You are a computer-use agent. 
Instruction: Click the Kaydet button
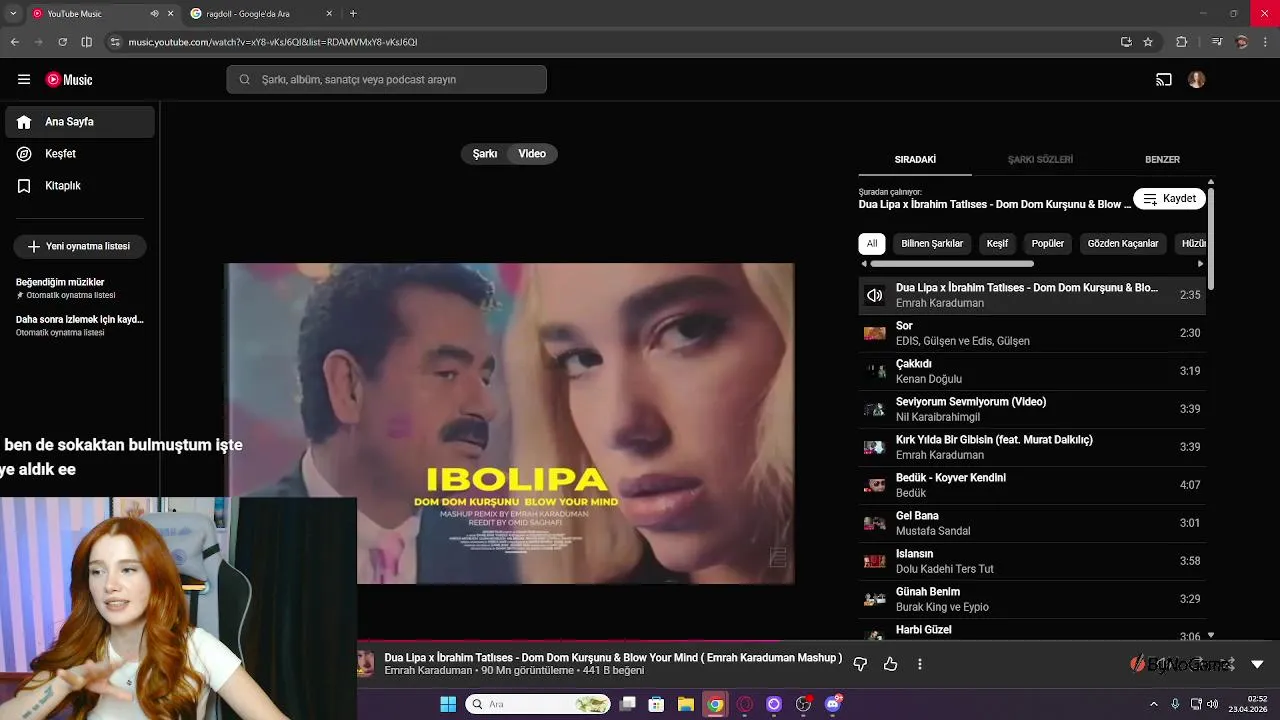pos(1169,199)
